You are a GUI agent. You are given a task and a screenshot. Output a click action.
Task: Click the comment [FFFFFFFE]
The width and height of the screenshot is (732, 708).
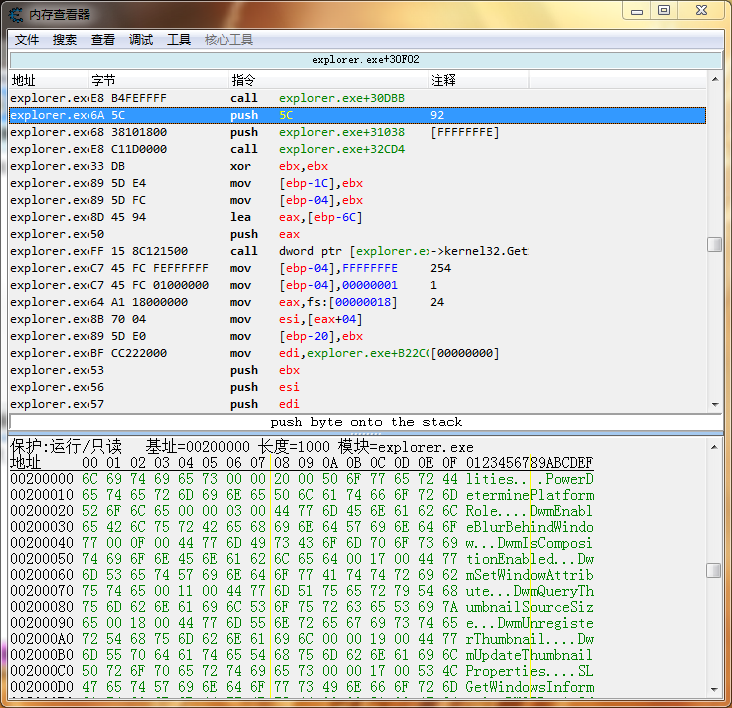tap(465, 132)
